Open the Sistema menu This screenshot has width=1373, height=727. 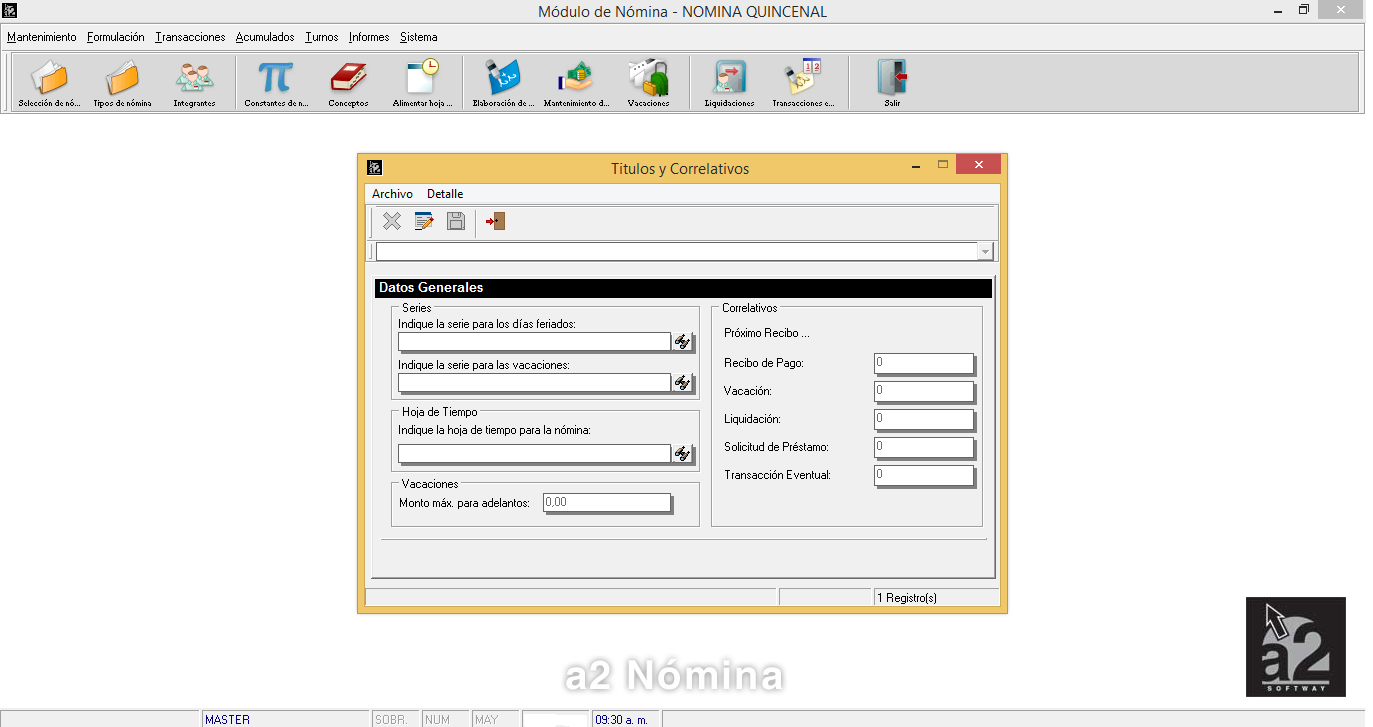pos(419,37)
